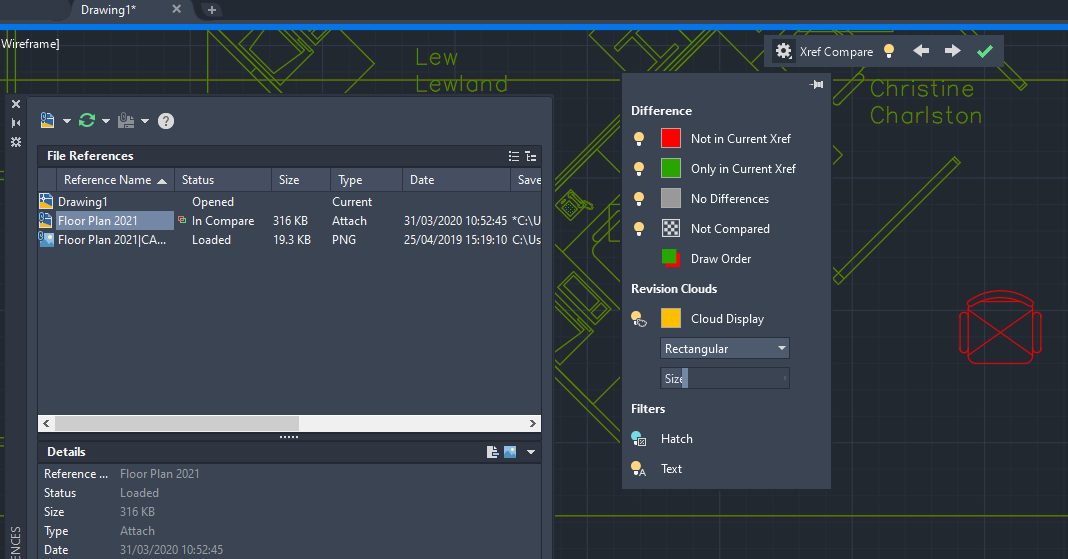Toggle Text filter bulb
1068x559 pixels.
(x=639, y=468)
